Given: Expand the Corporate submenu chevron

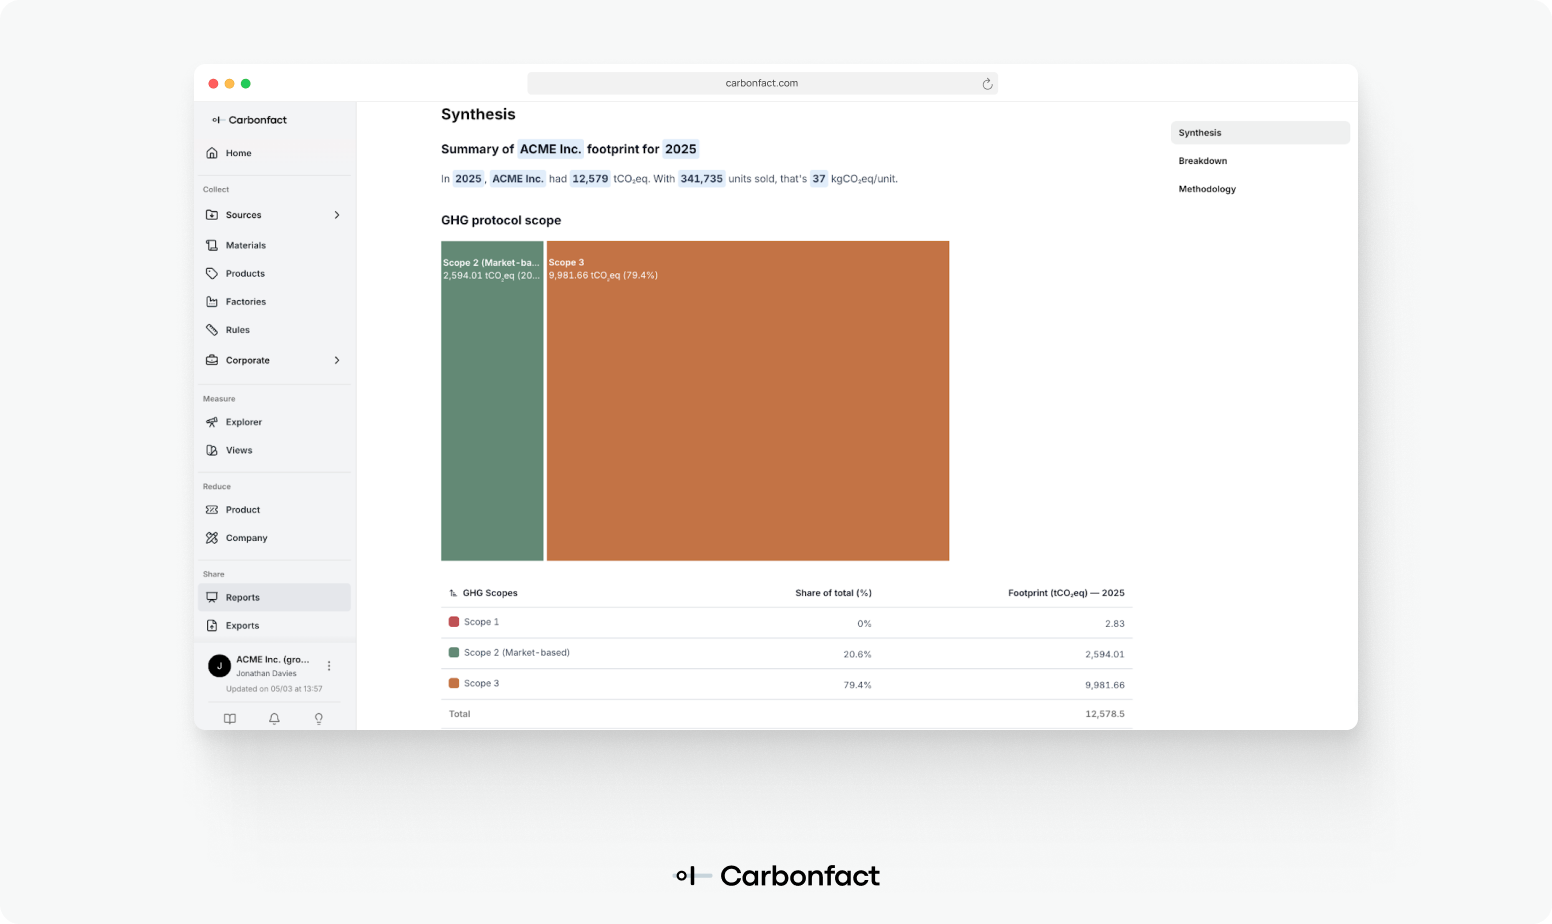Looking at the screenshot, I should pyautogui.click(x=337, y=360).
